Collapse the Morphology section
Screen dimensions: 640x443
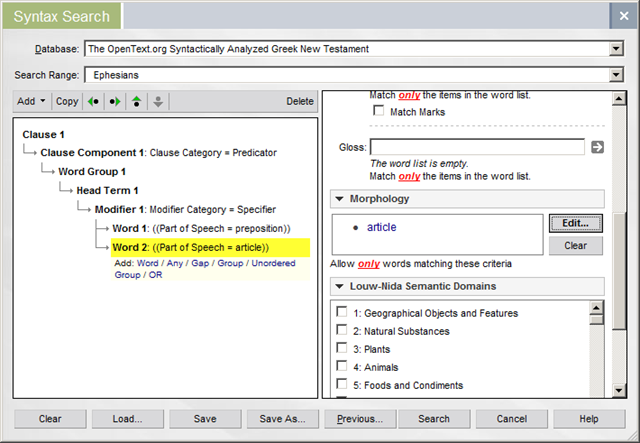pyautogui.click(x=340, y=199)
